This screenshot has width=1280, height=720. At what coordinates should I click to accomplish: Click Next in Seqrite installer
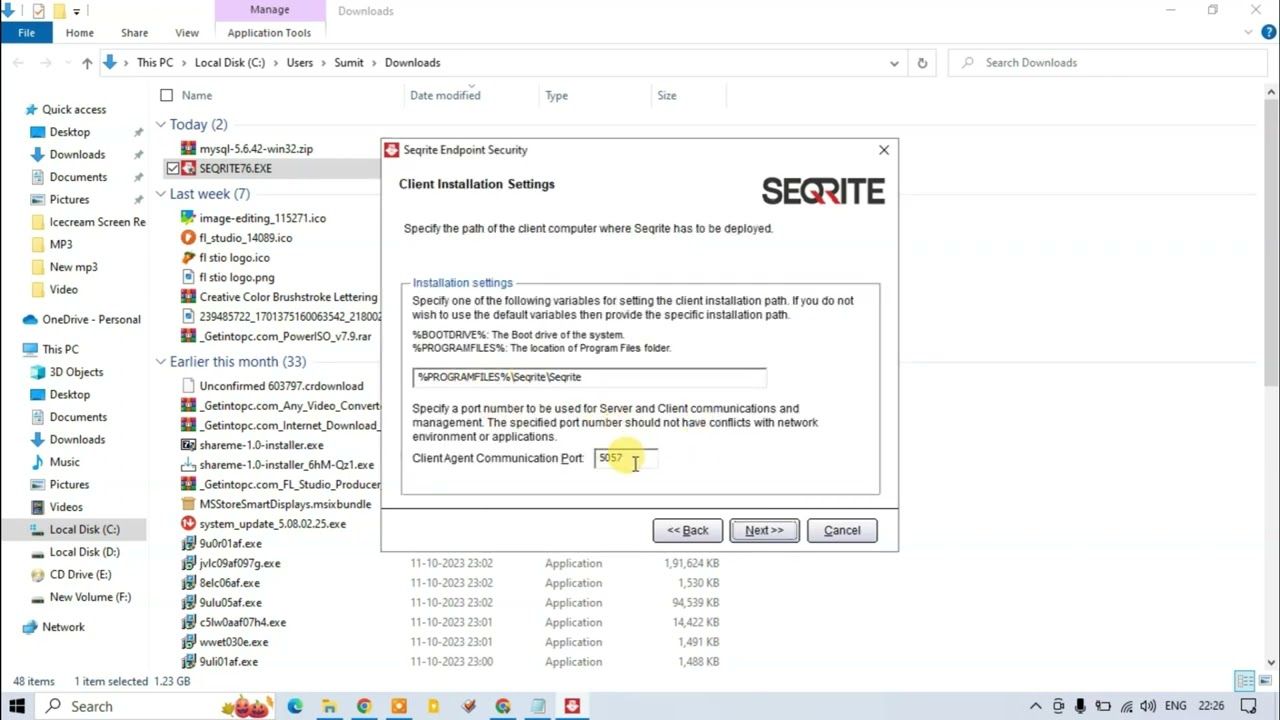click(764, 531)
